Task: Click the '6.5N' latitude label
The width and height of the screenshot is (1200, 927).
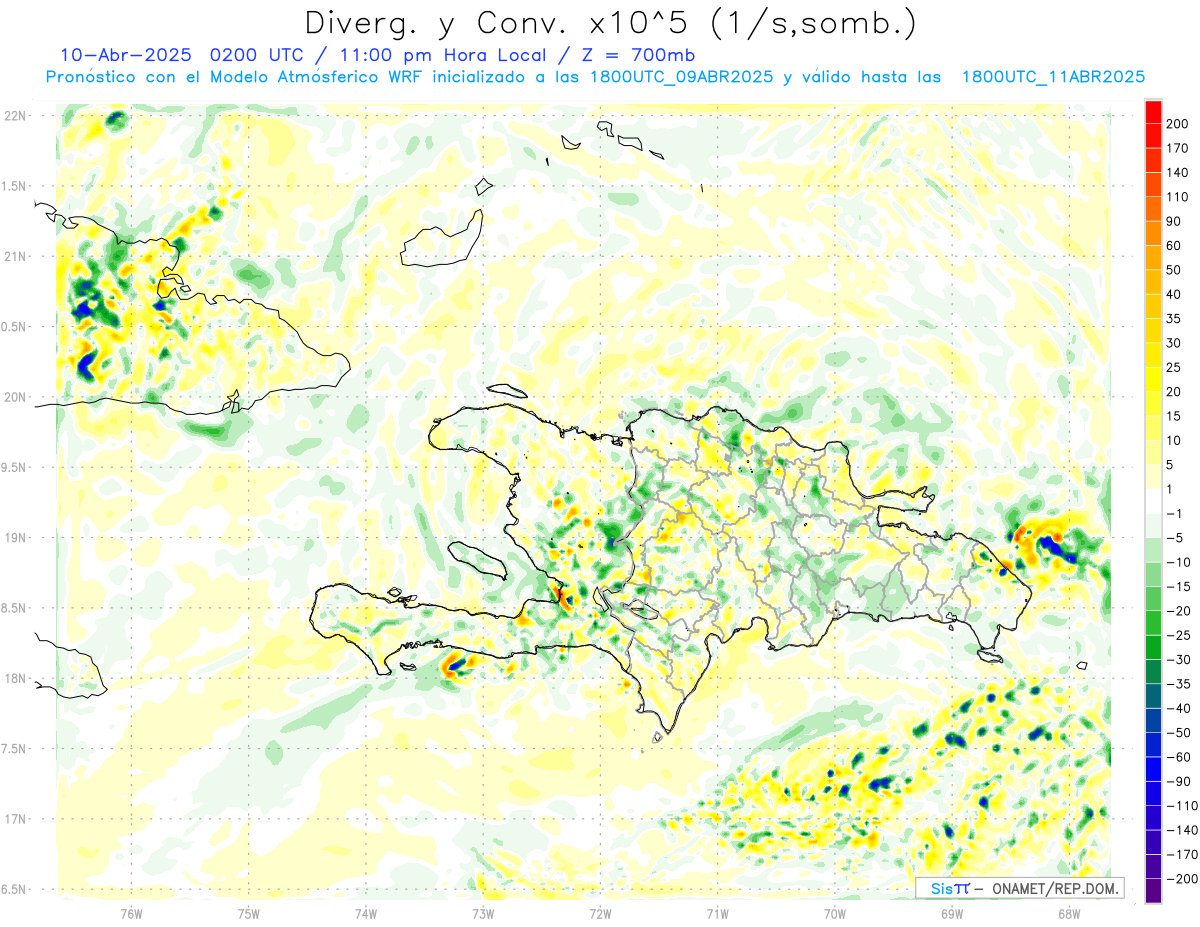Action: click(x=14, y=889)
